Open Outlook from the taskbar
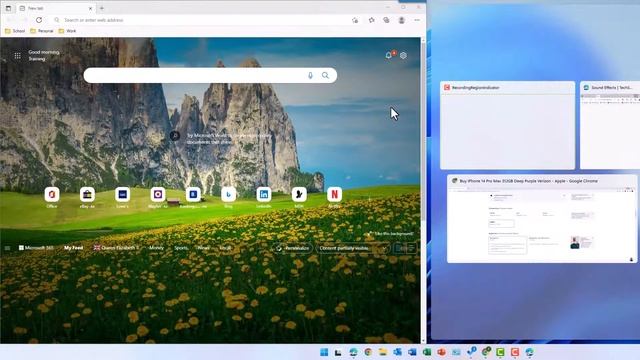 398,352
